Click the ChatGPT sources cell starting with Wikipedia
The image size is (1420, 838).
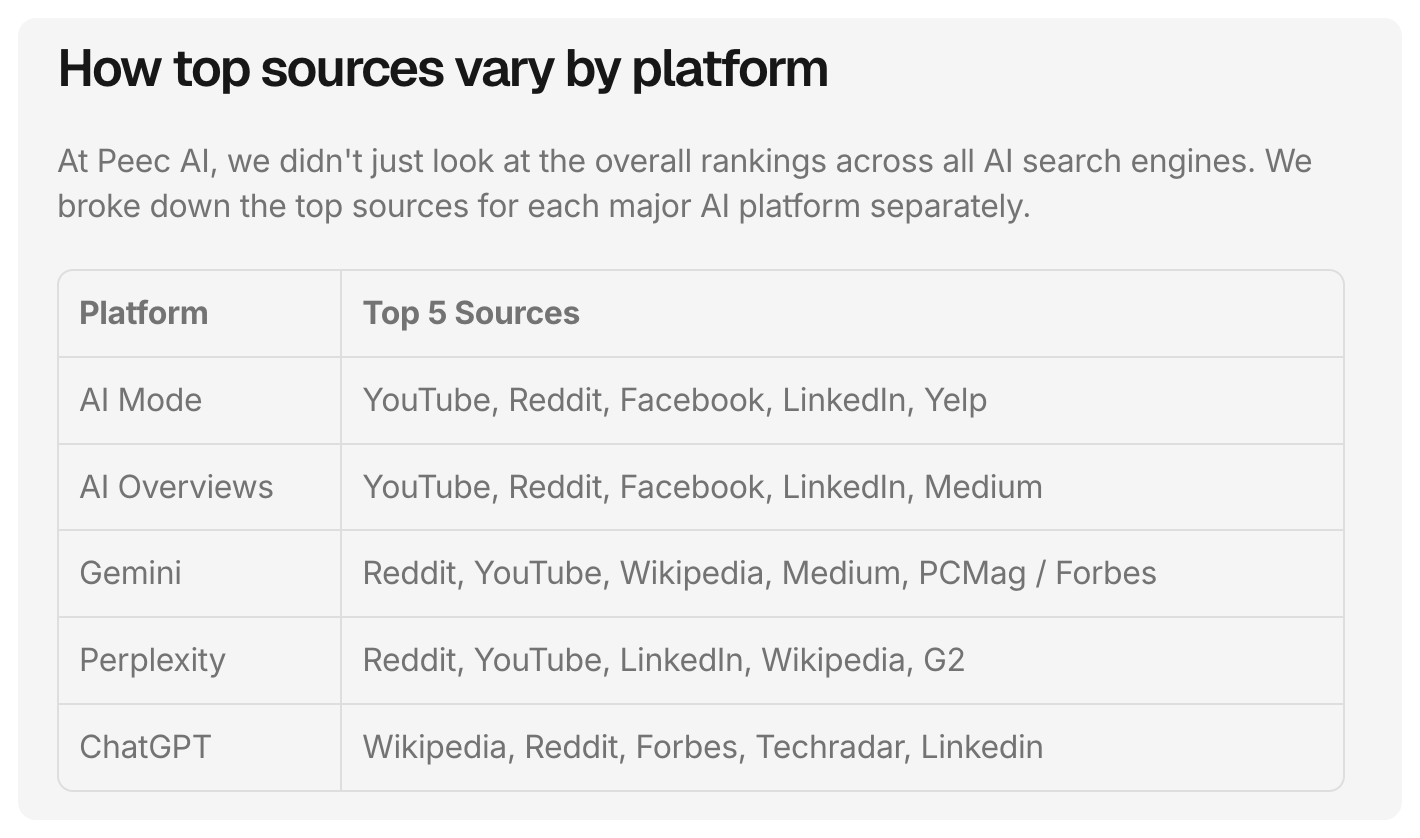702,747
